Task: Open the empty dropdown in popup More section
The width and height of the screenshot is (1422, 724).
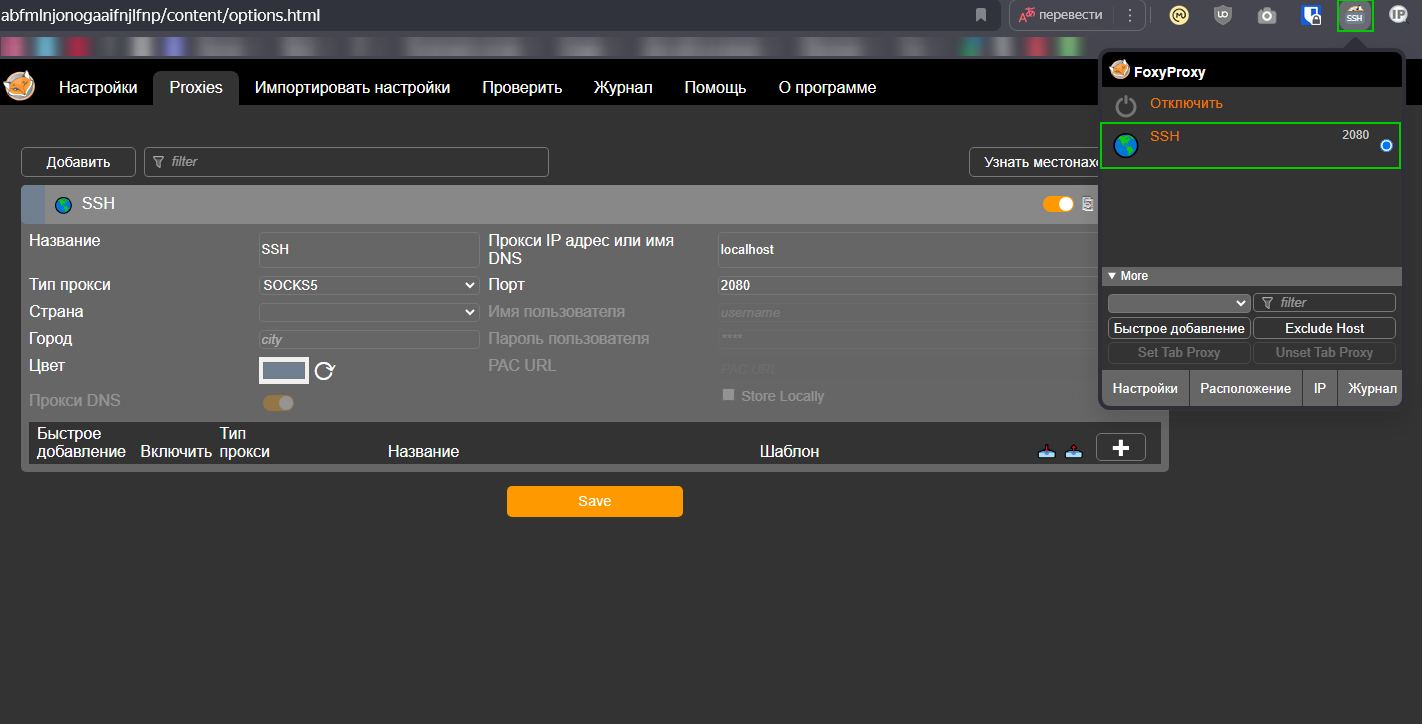Action: pyautogui.click(x=1179, y=302)
